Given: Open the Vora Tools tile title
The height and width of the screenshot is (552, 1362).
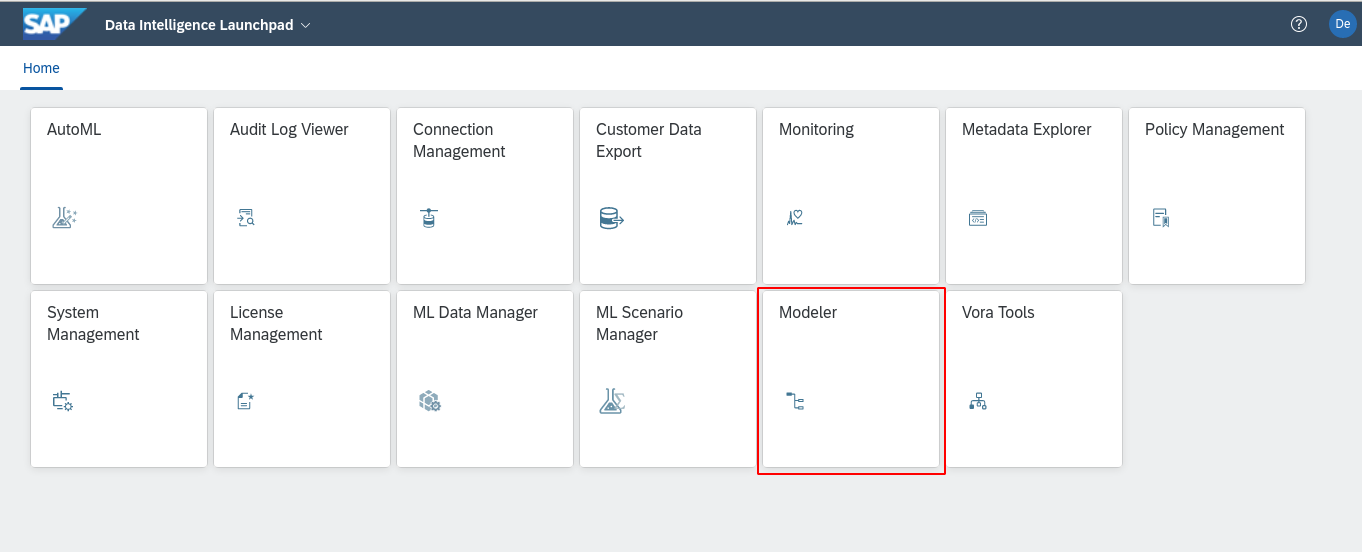Looking at the screenshot, I should (998, 312).
